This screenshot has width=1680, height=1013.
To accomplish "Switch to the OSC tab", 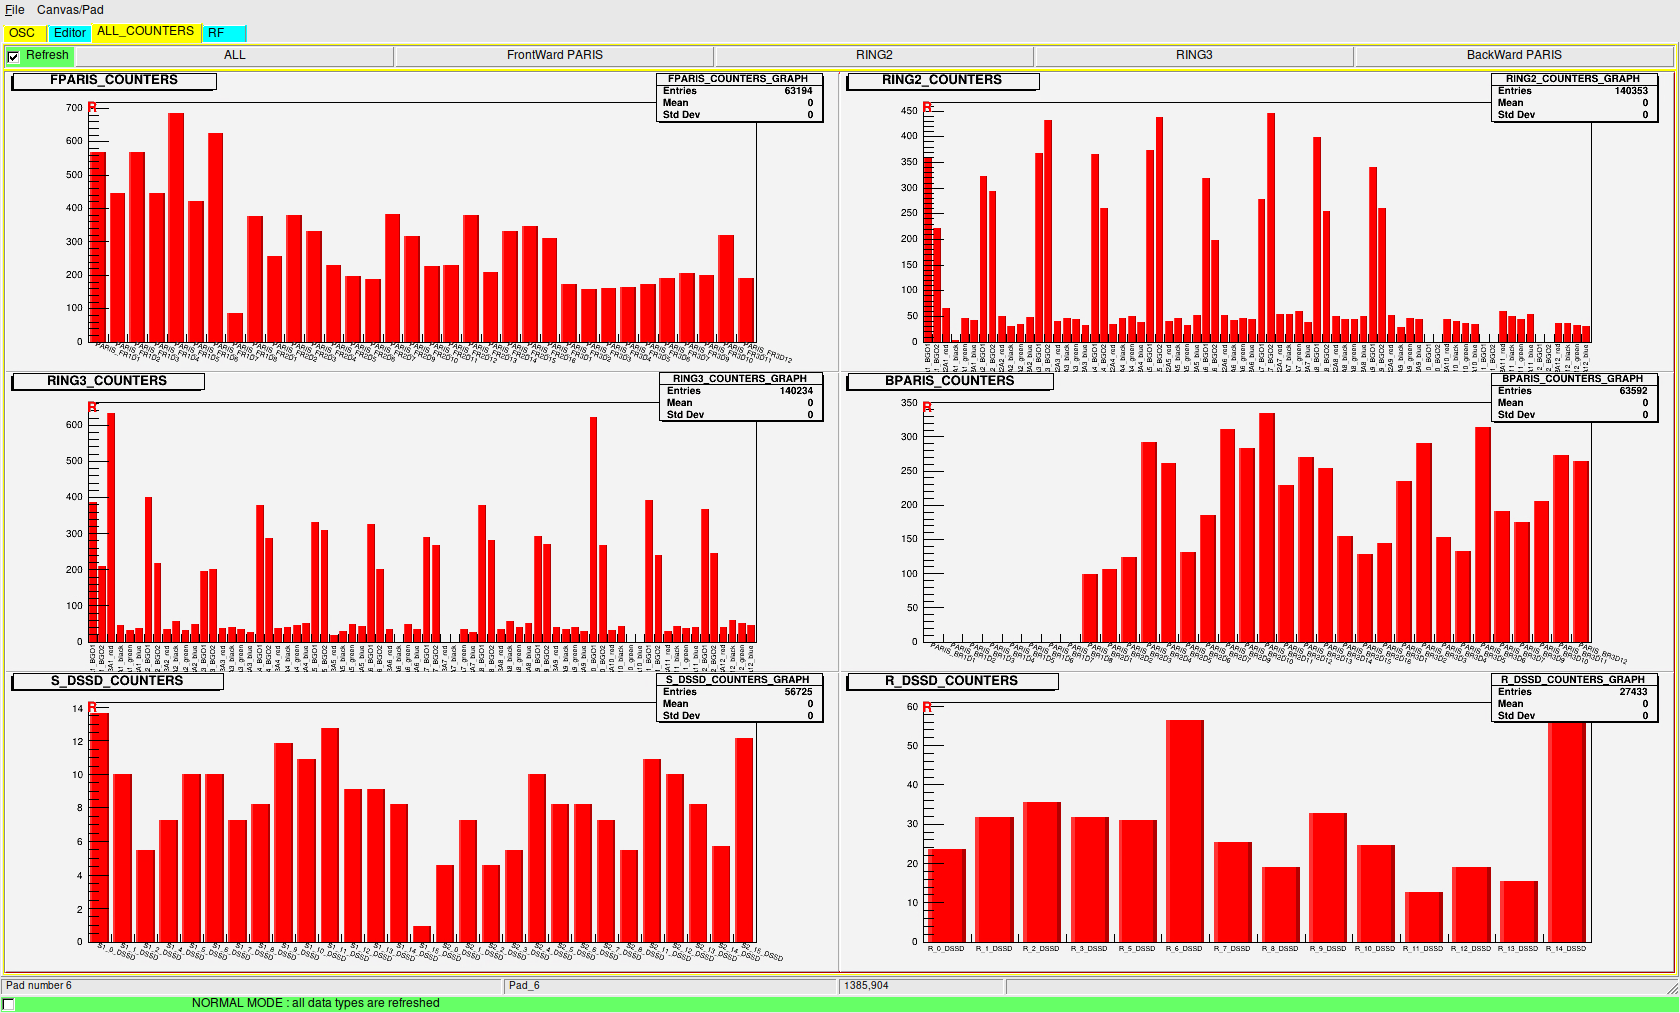I will click(22, 33).
